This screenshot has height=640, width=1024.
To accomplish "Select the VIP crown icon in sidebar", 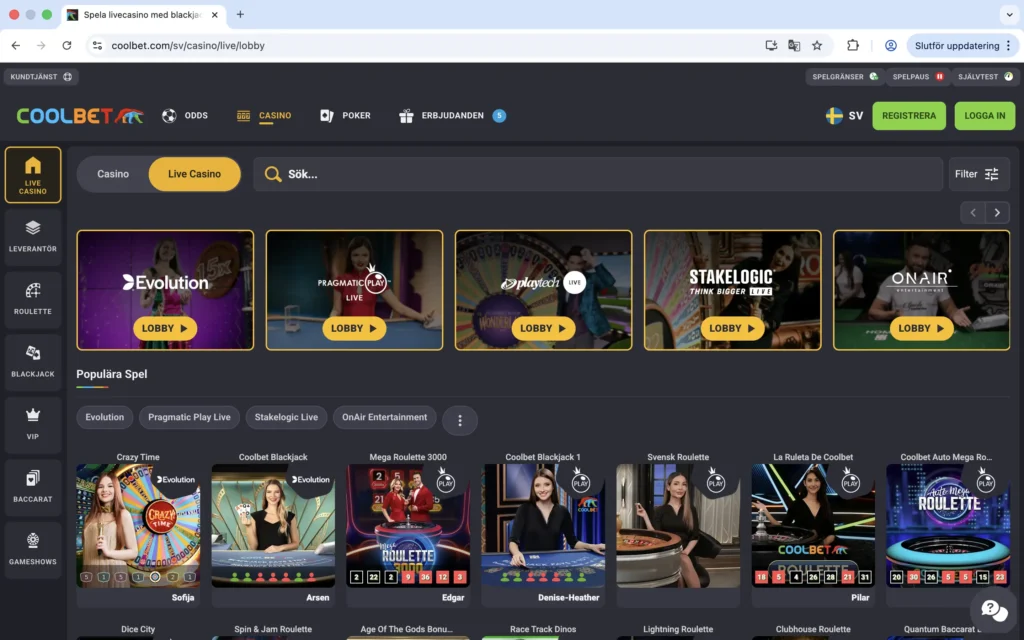I will coord(32,425).
